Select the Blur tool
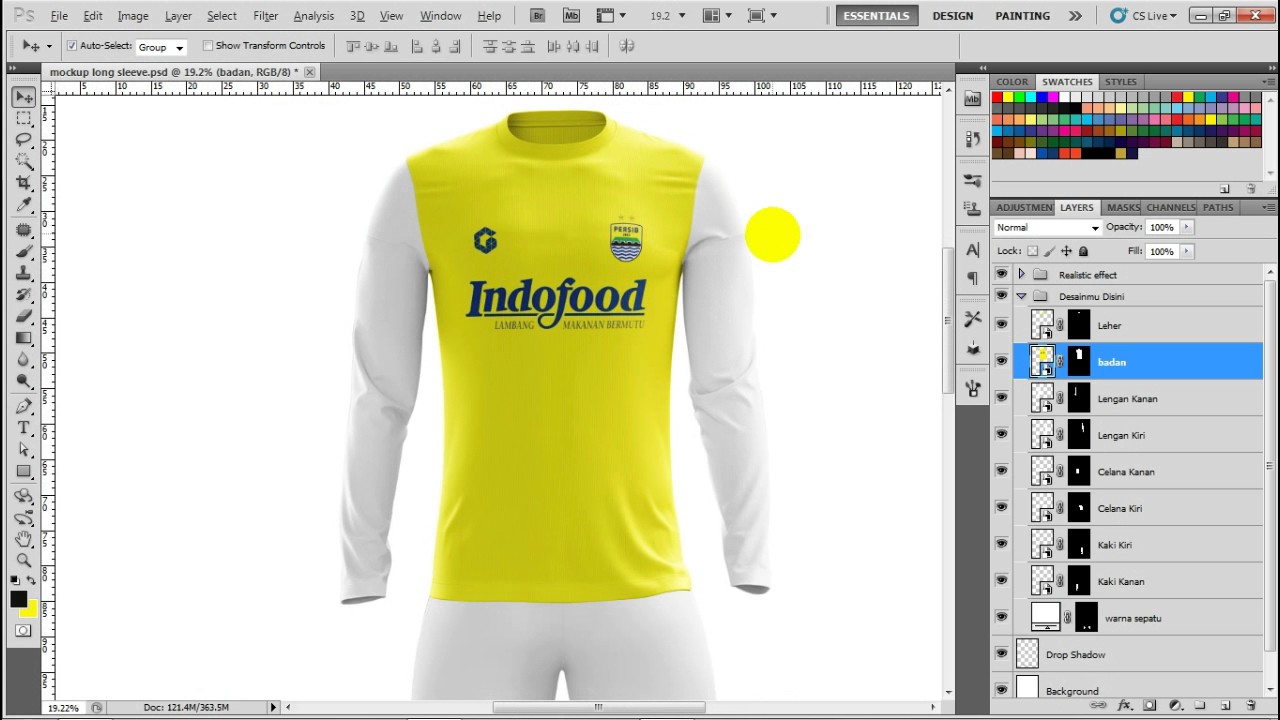 tap(24, 359)
